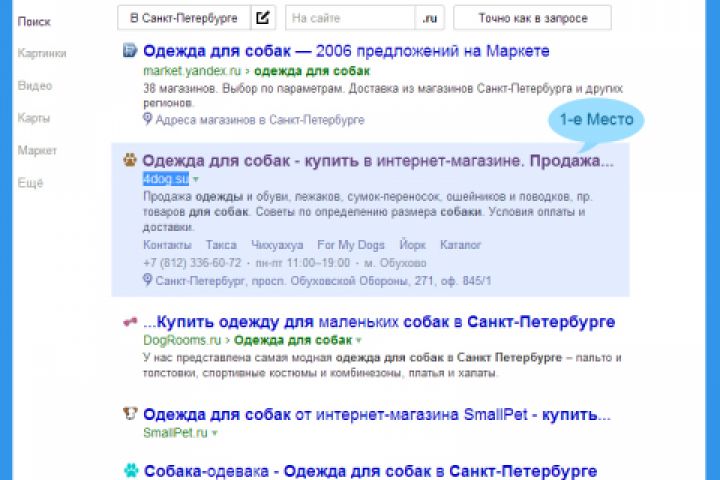Screen dimensions: 720x480
Task: Expand the dropdown arrow next to 4dog.su
Action: click(196, 179)
